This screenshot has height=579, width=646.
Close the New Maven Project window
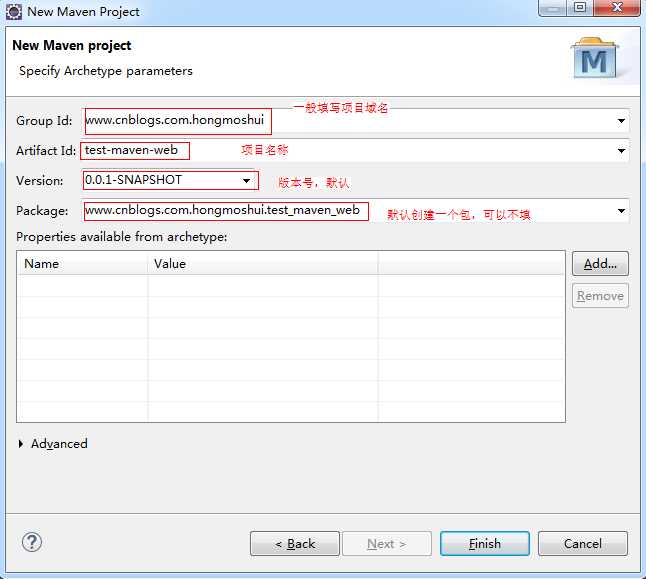coord(617,7)
